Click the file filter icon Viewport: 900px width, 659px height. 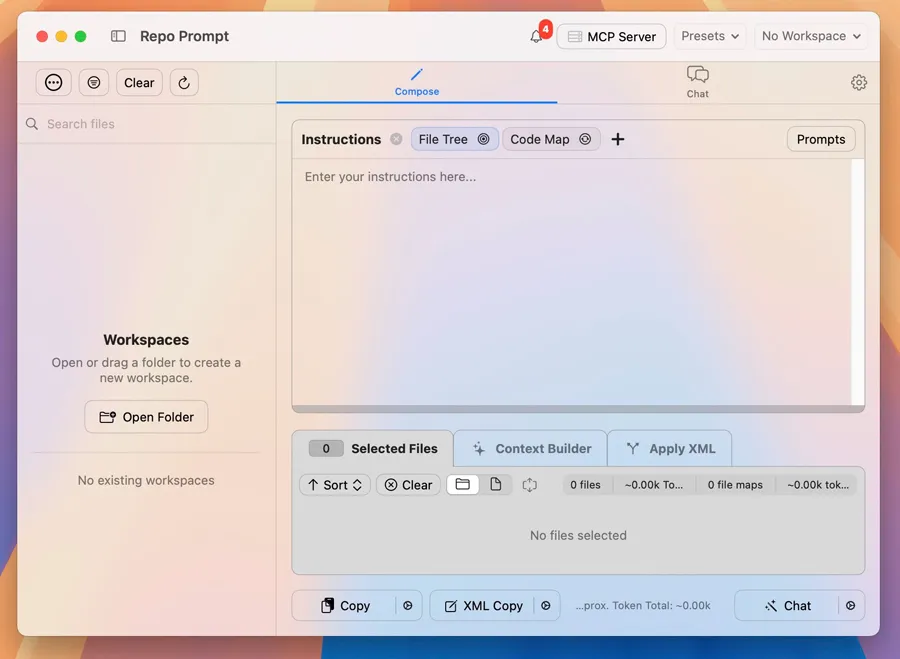click(94, 83)
